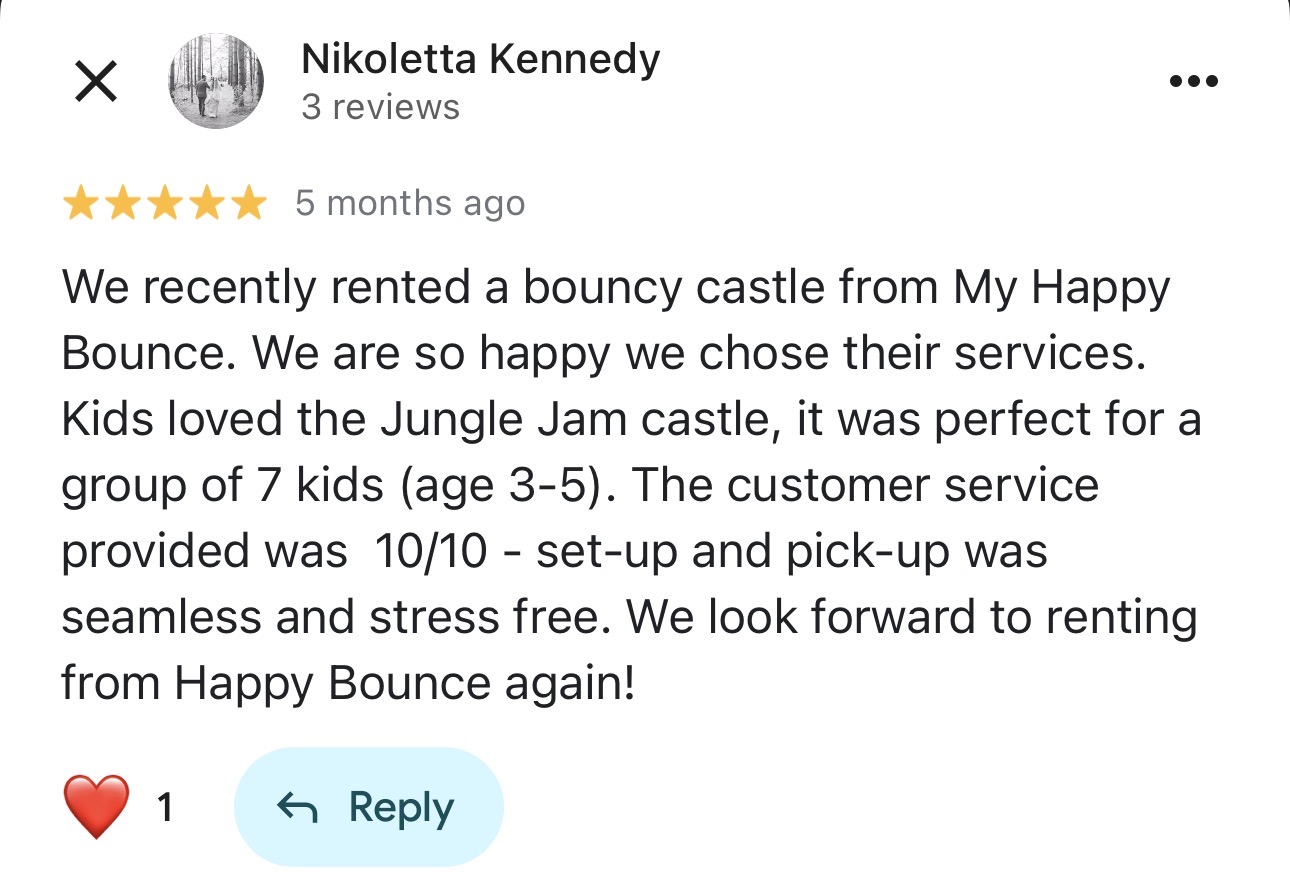Click "My Happy" in the review's first line

tap(1060, 289)
